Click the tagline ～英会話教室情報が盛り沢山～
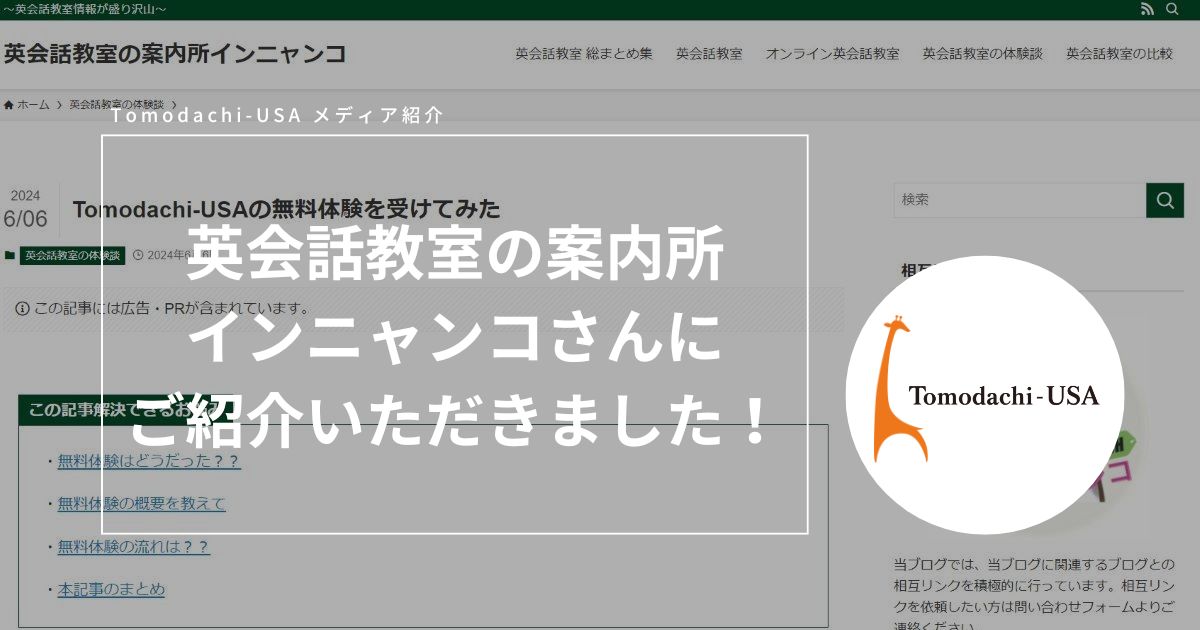The height and width of the screenshot is (630, 1200). 84,9
